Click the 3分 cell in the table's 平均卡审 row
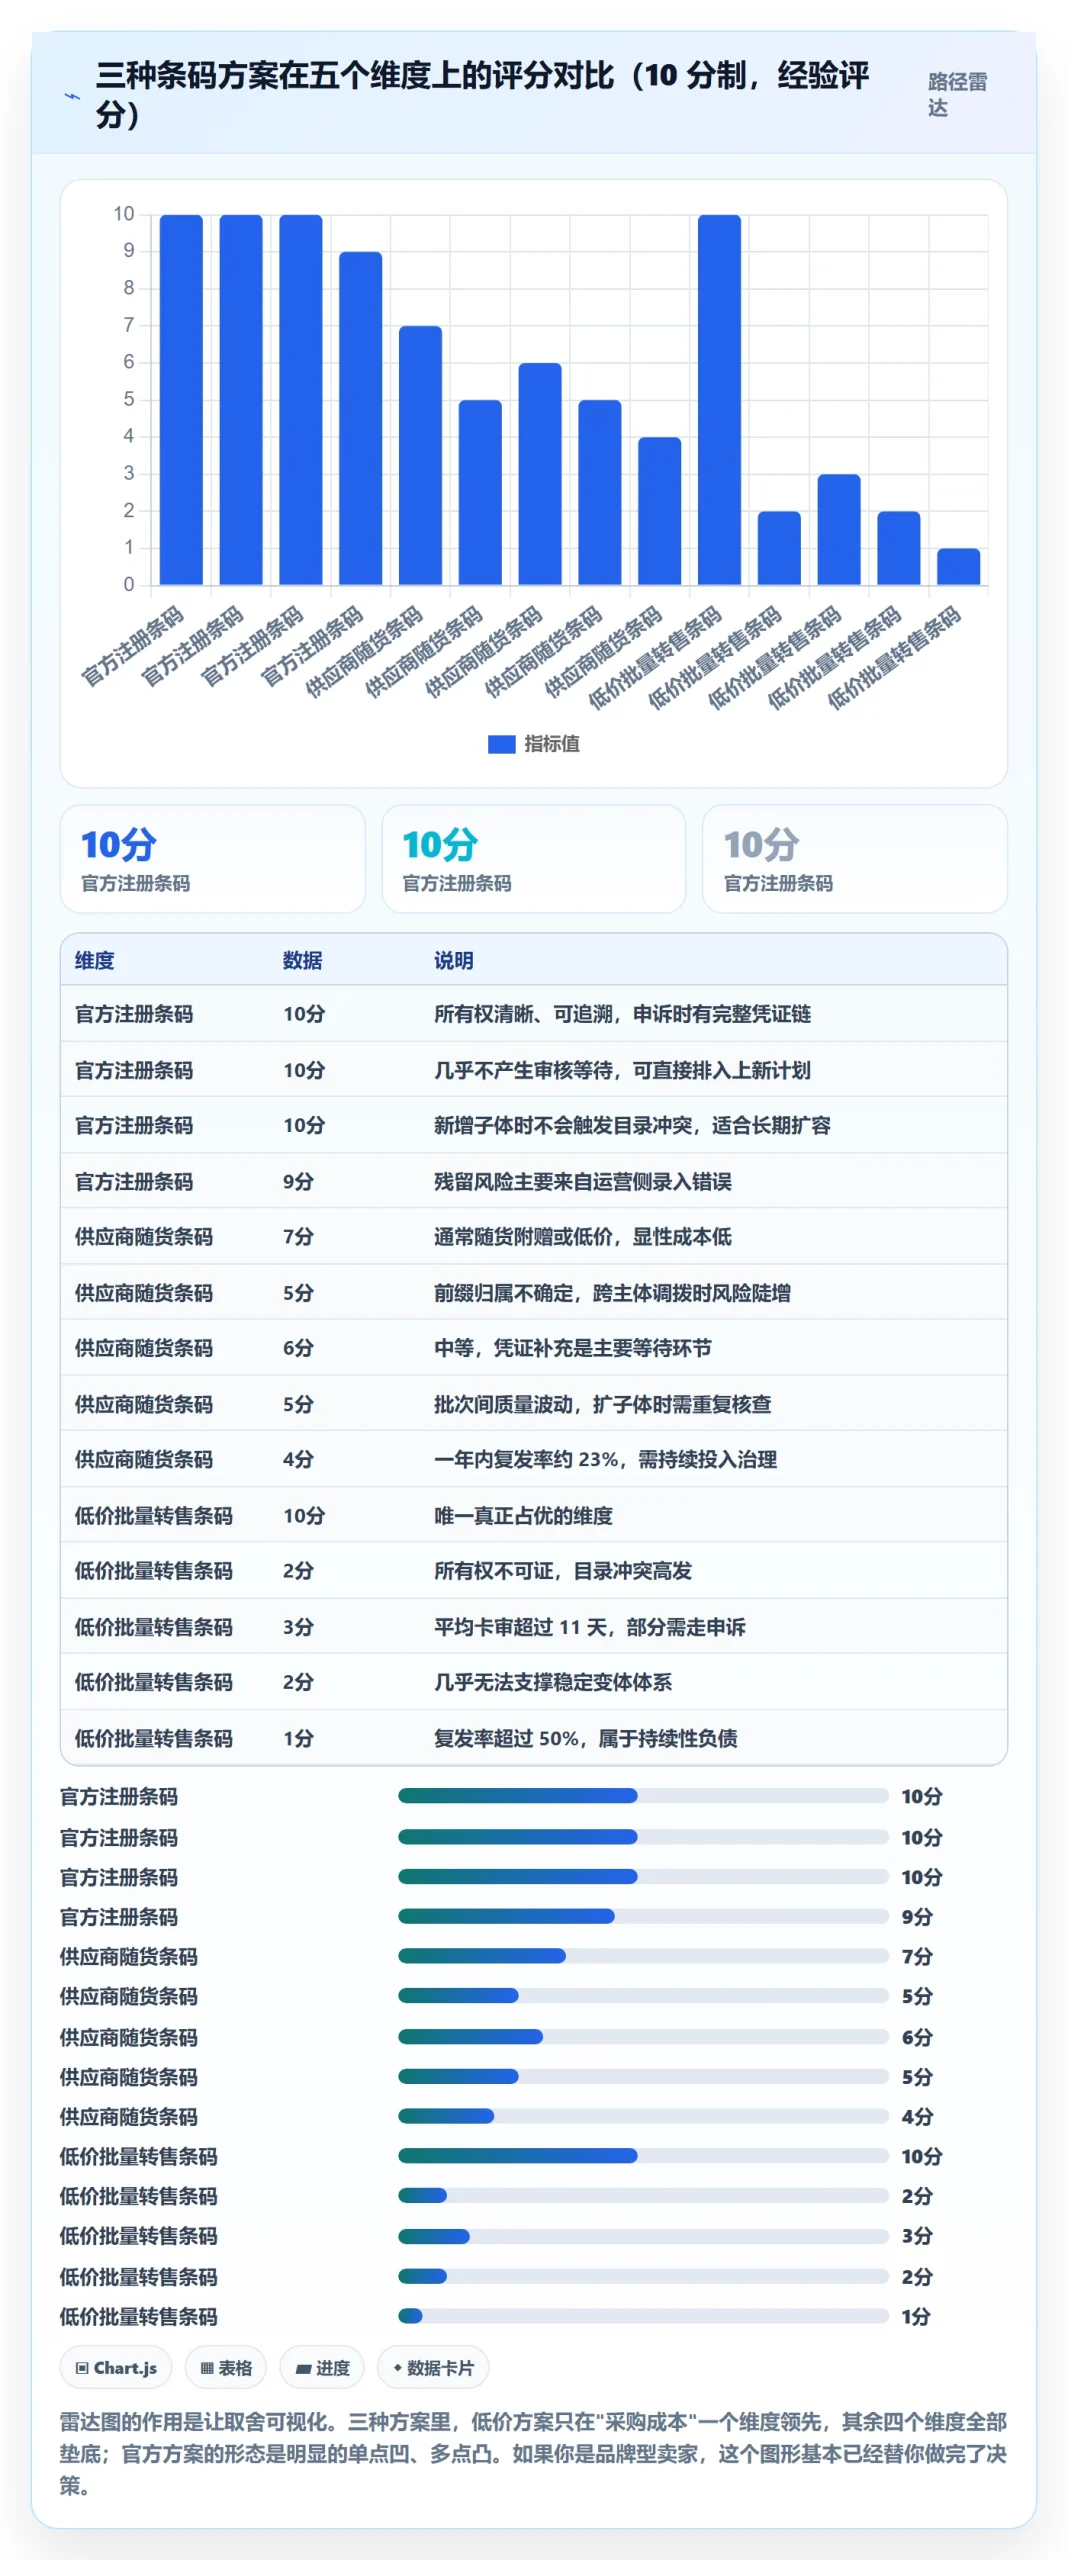1068x2560 pixels. pyautogui.click(x=298, y=1627)
